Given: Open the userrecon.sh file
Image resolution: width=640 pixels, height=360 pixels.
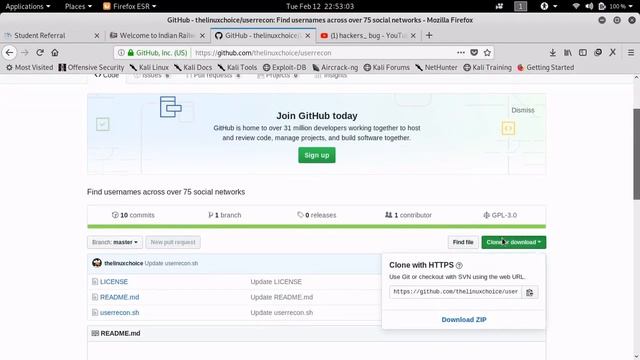Looking at the screenshot, I should coord(120,313).
